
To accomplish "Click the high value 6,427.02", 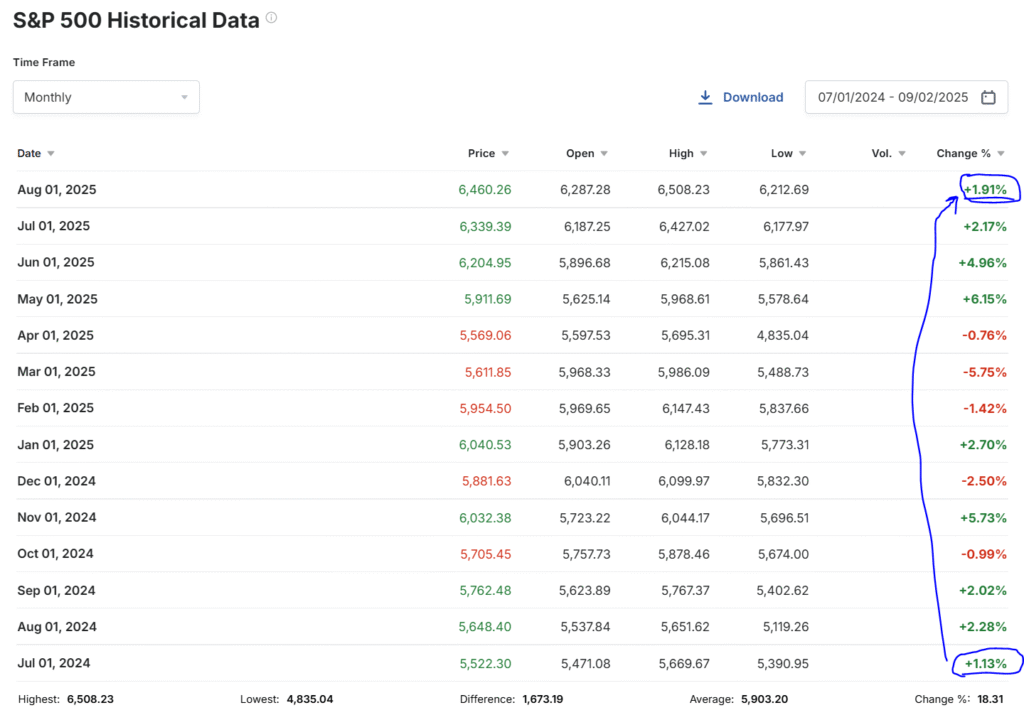I will pos(684,227).
